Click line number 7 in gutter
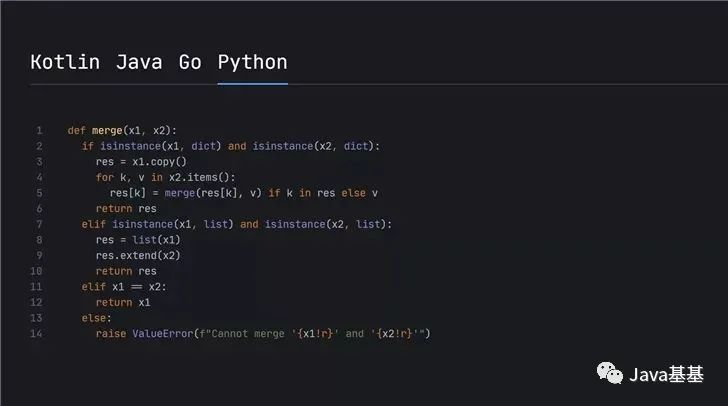The image size is (728, 406). [x=39, y=224]
